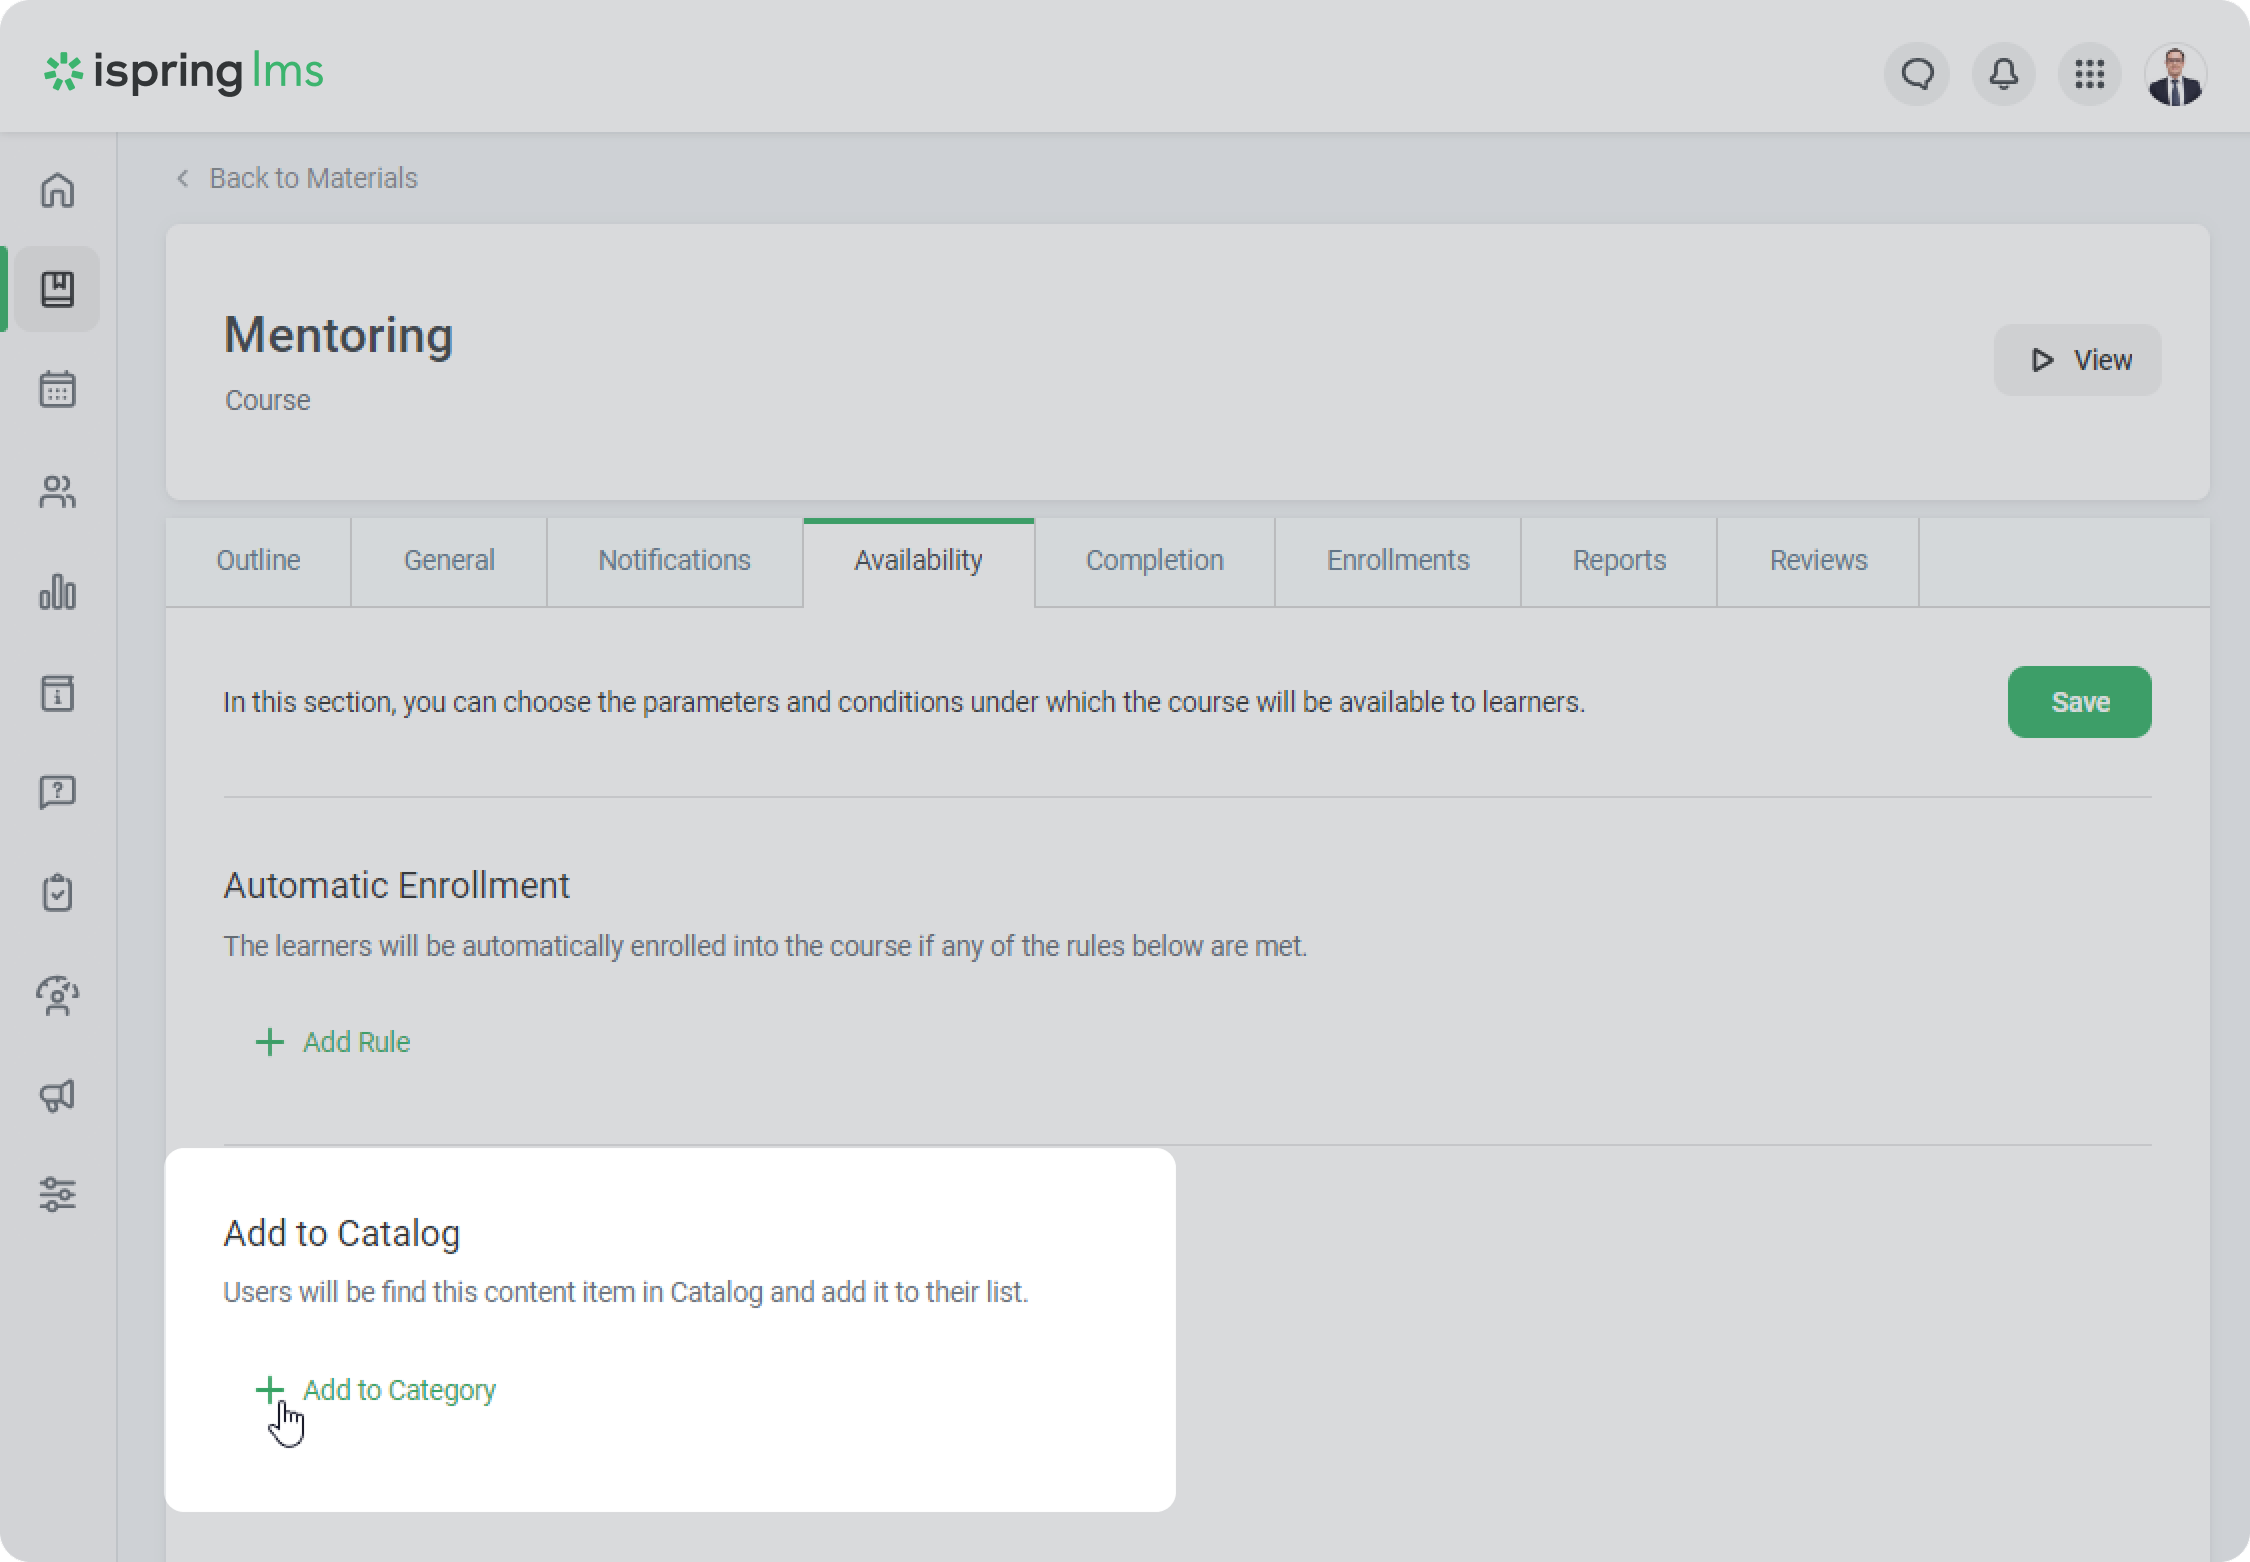This screenshot has height=1562, width=2250.
Task: Open the megaphone announcements icon
Action: (x=57, y=1095)
